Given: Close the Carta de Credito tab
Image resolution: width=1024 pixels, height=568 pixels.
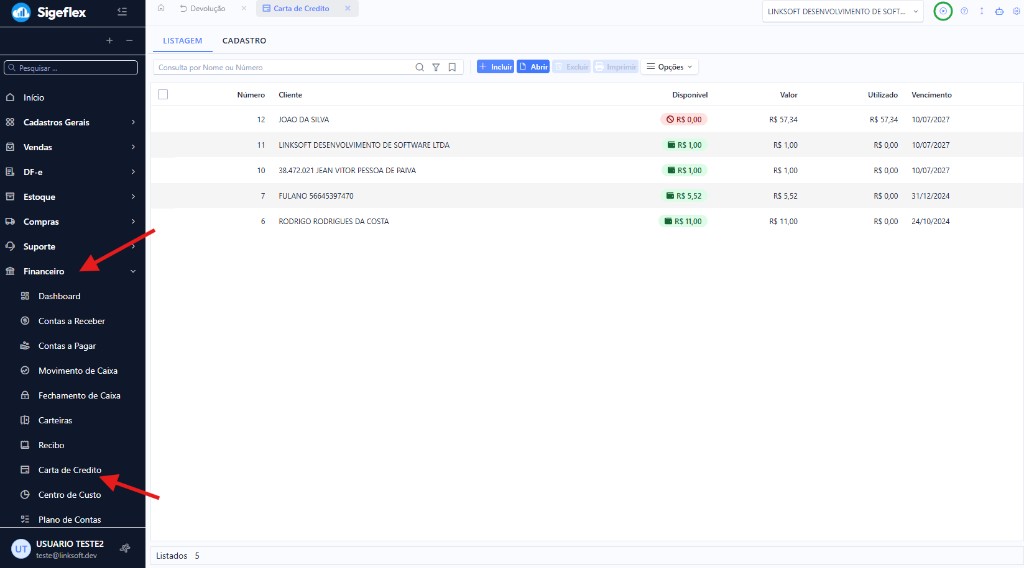Looking at the screenshot, I should coord(347,8).
